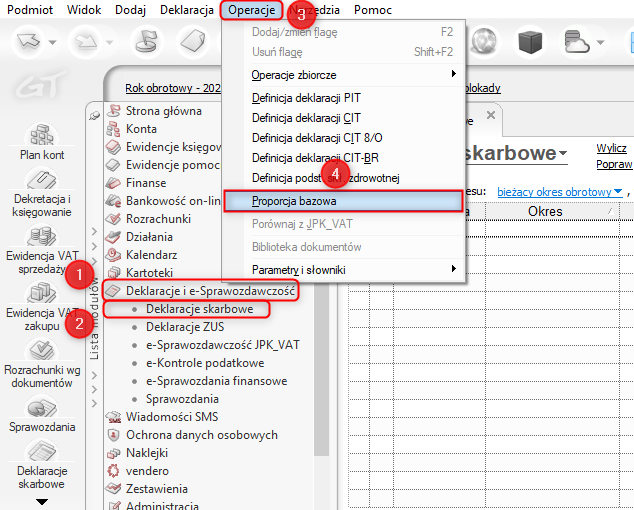Click the flag toolbar icon

pos(146,41)
